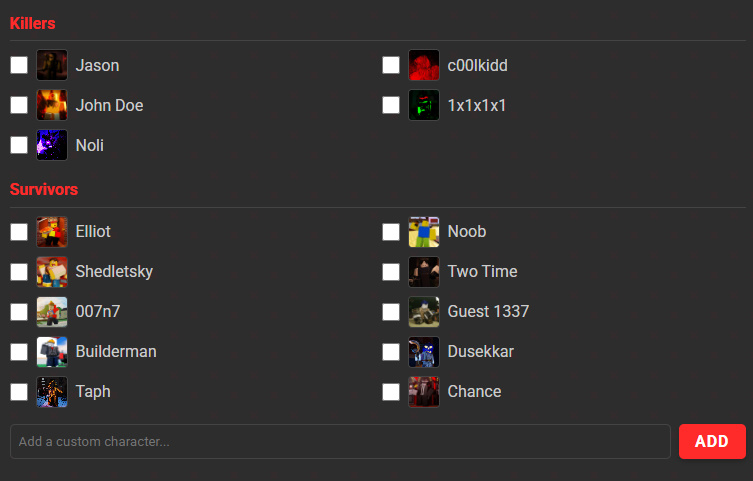Click the Noob yellow character icon

tap(424, 232)
